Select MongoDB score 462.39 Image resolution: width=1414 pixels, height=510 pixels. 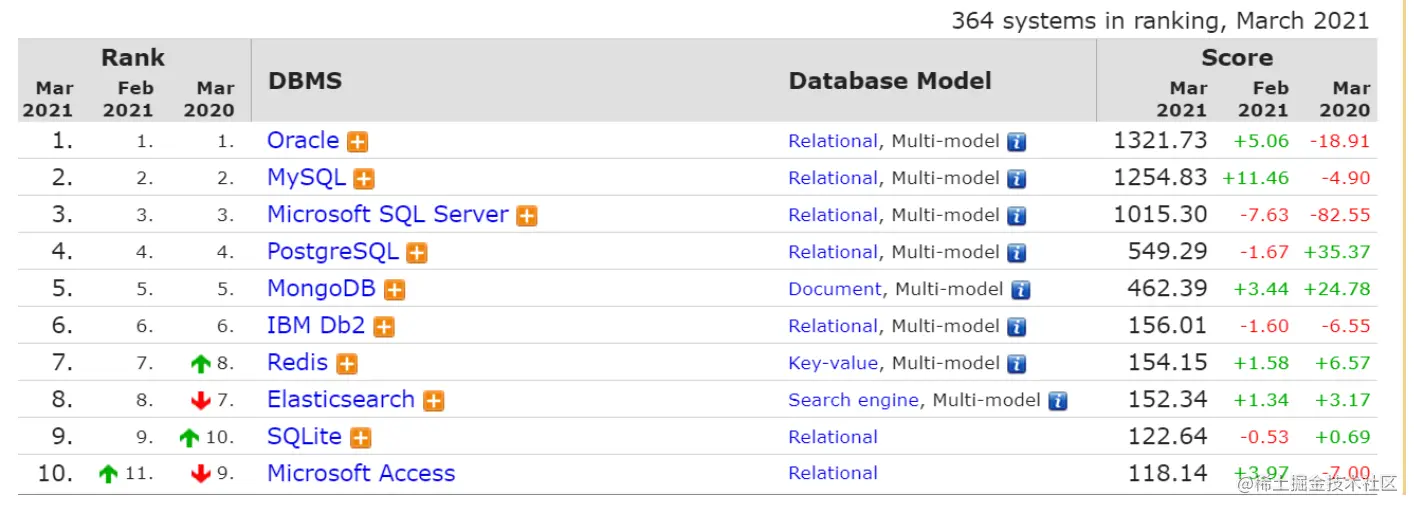click(x=1168, y=289)
